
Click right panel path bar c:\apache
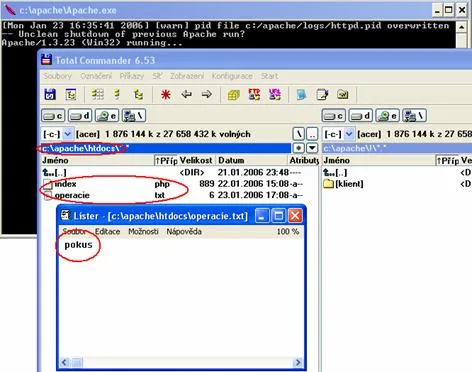click(397, 148)
